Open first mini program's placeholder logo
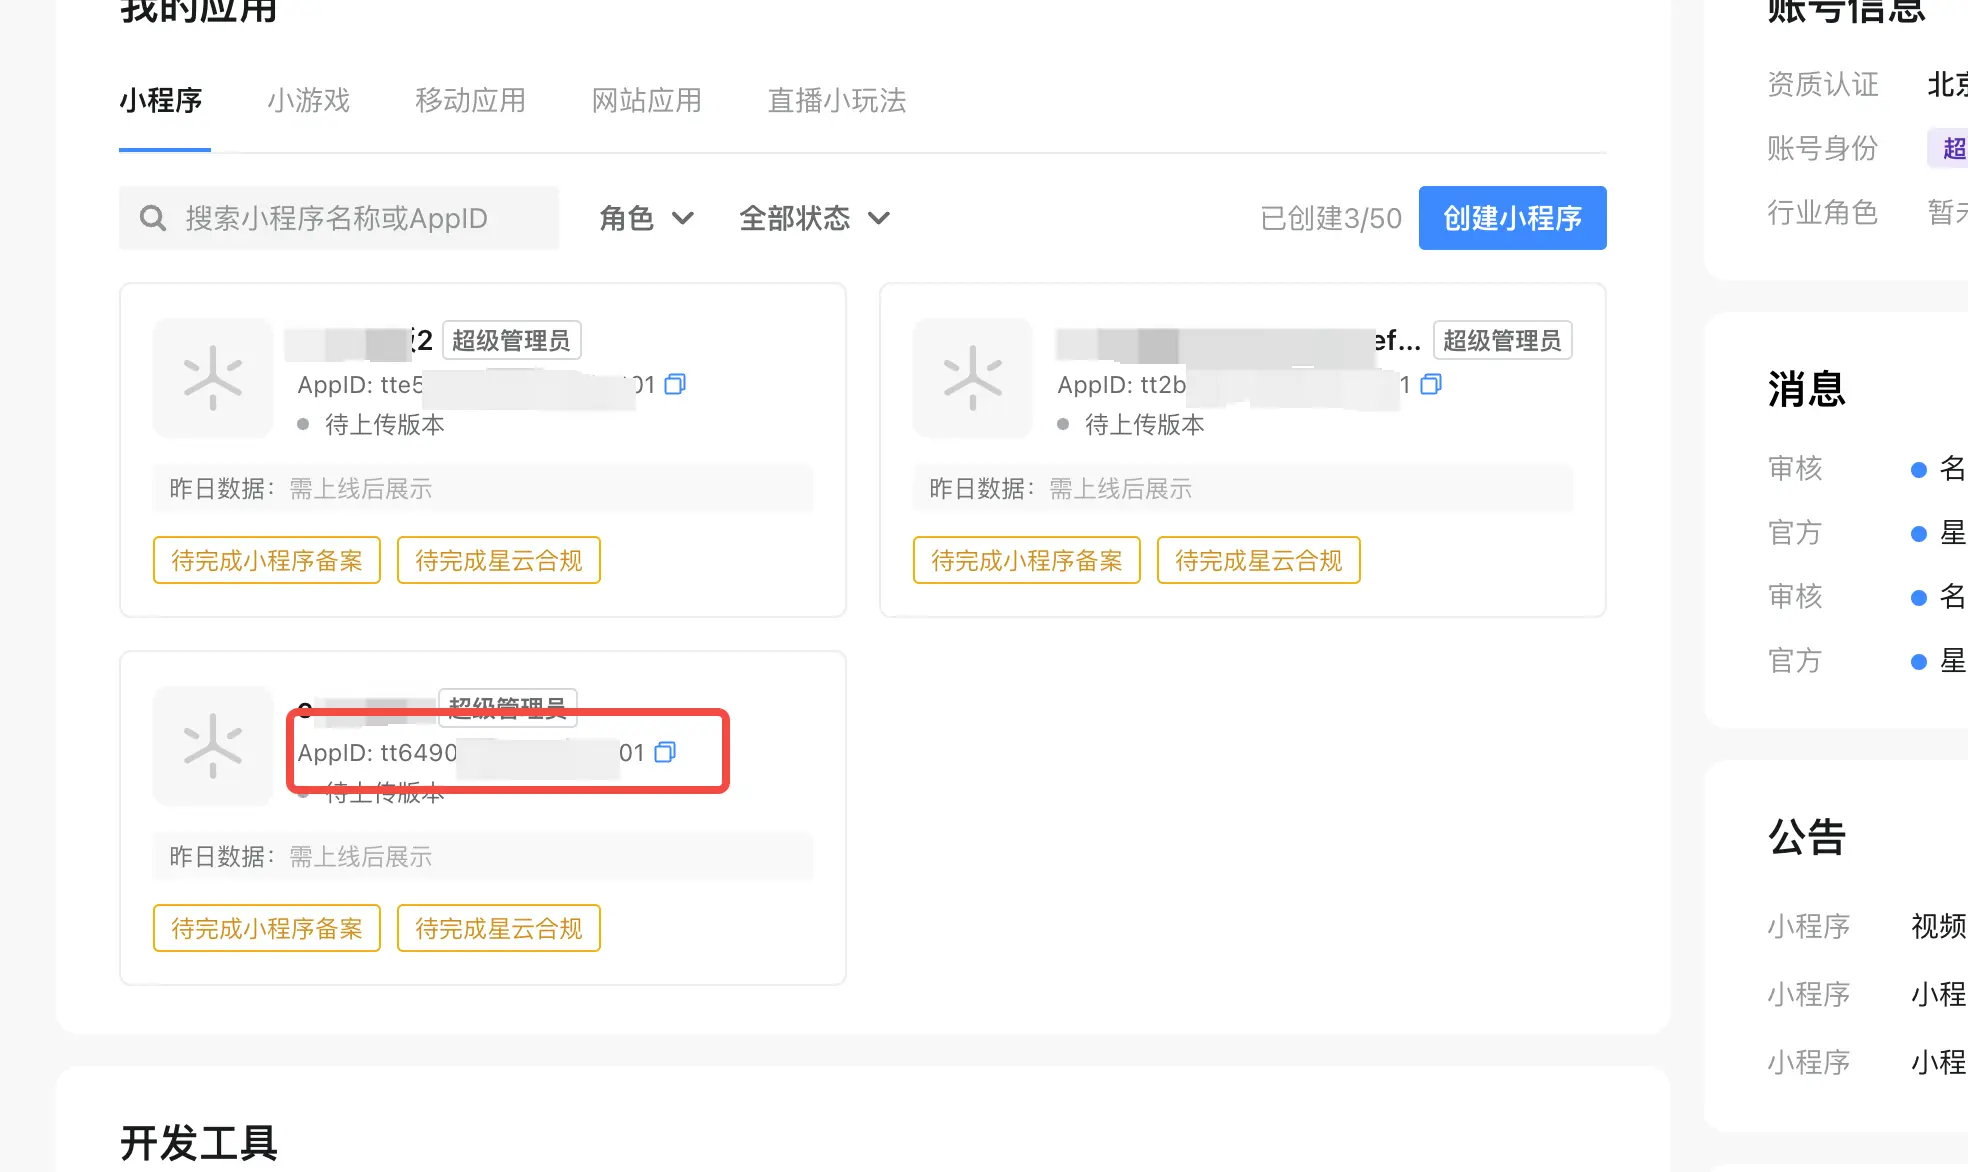1968x1172 pixels. (x=213, y=378)
